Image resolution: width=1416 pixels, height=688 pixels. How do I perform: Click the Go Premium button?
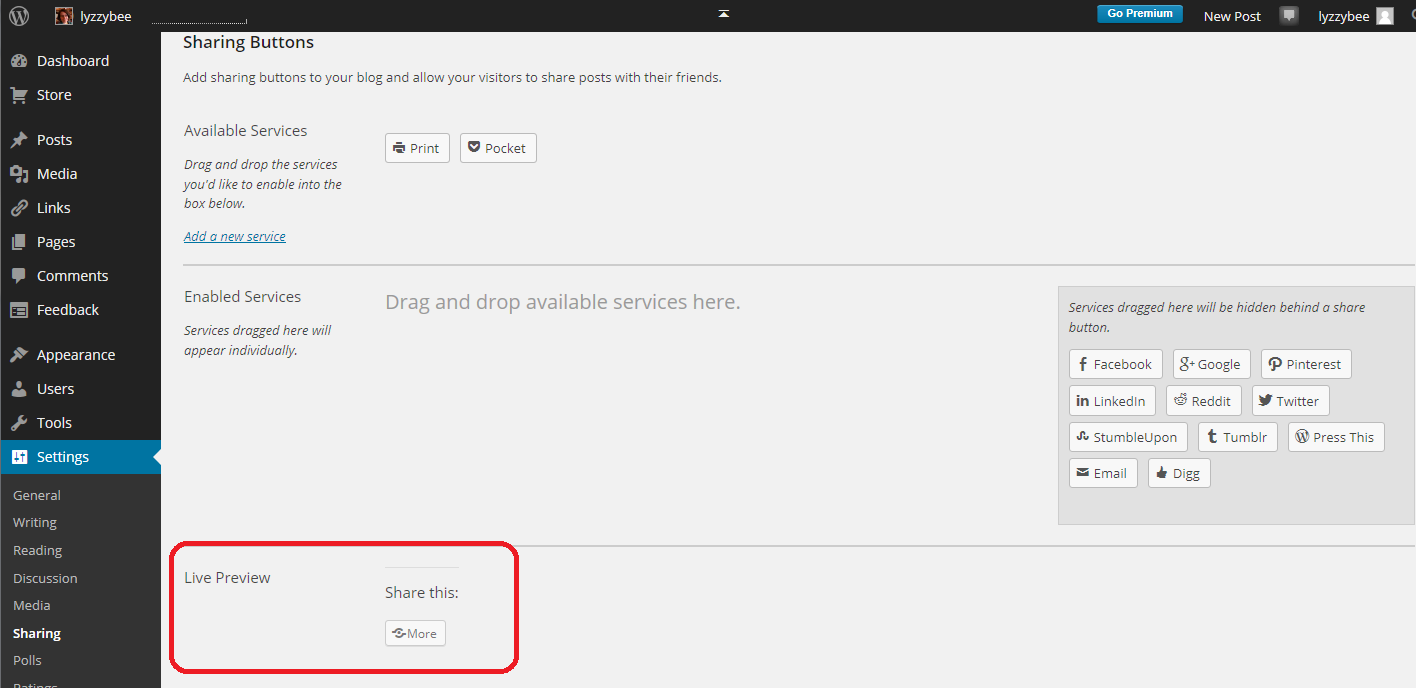coord(1139,14)
